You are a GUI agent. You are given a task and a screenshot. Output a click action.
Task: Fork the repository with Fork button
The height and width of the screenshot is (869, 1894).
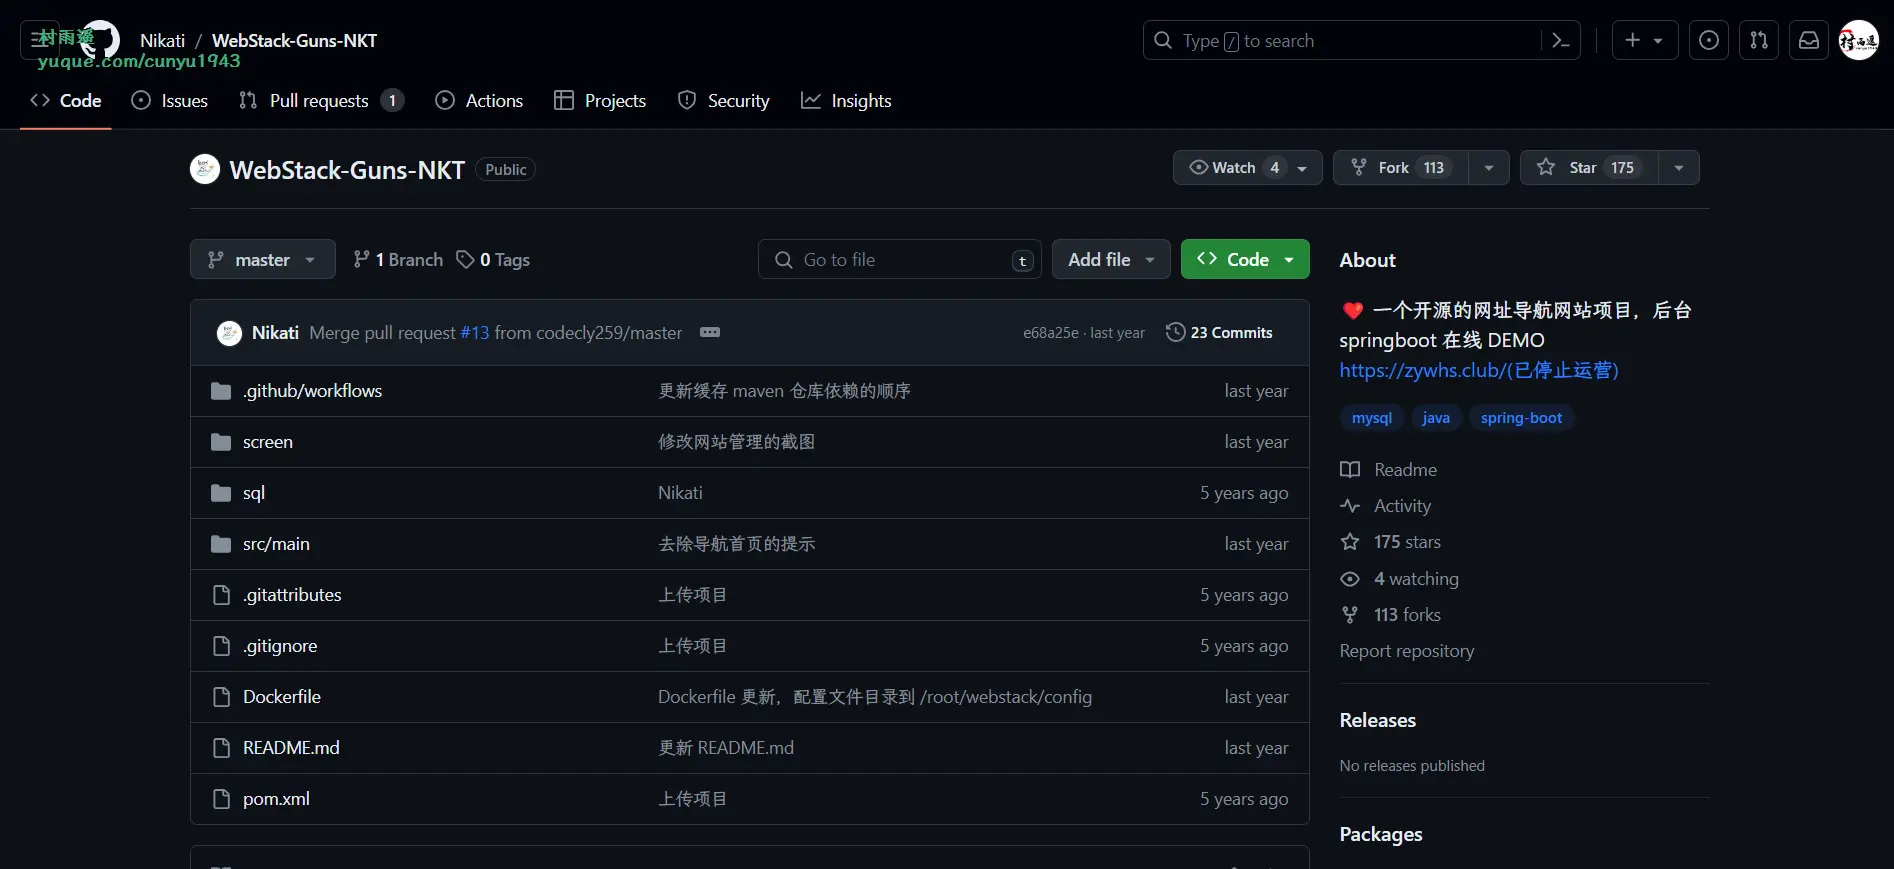tap(1400, 167)
